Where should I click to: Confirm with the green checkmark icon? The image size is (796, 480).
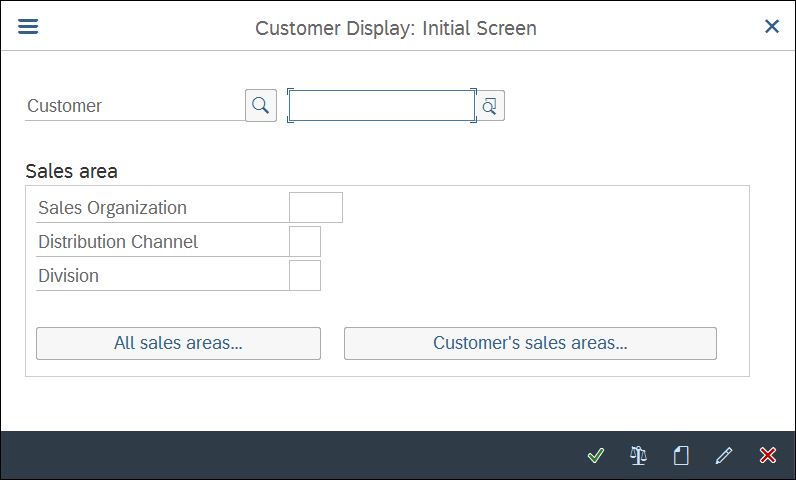click(595, 455)
